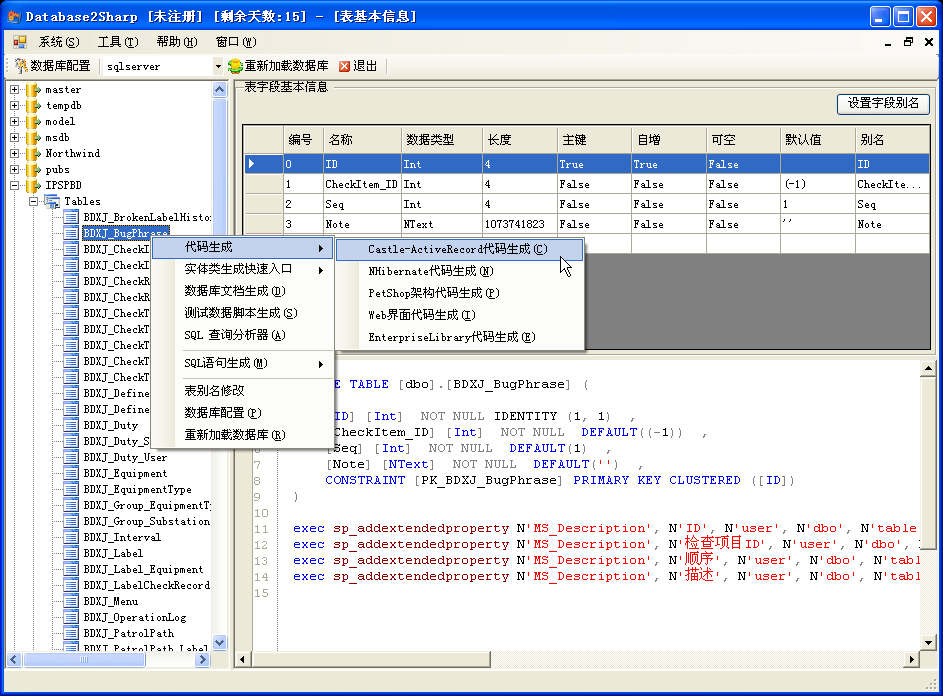Click the BDXJ_Equipment table icon
The height and width of the screenshot is (696, 943).
[x=71, y=474]
